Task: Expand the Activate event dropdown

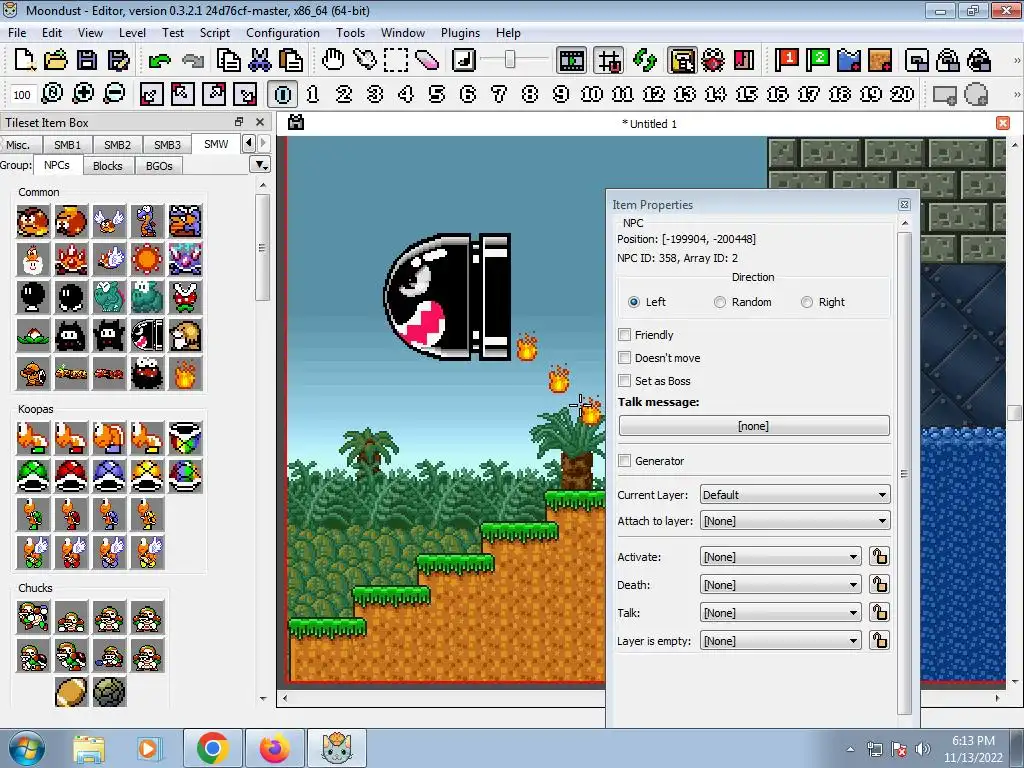Action: point(780,556)
